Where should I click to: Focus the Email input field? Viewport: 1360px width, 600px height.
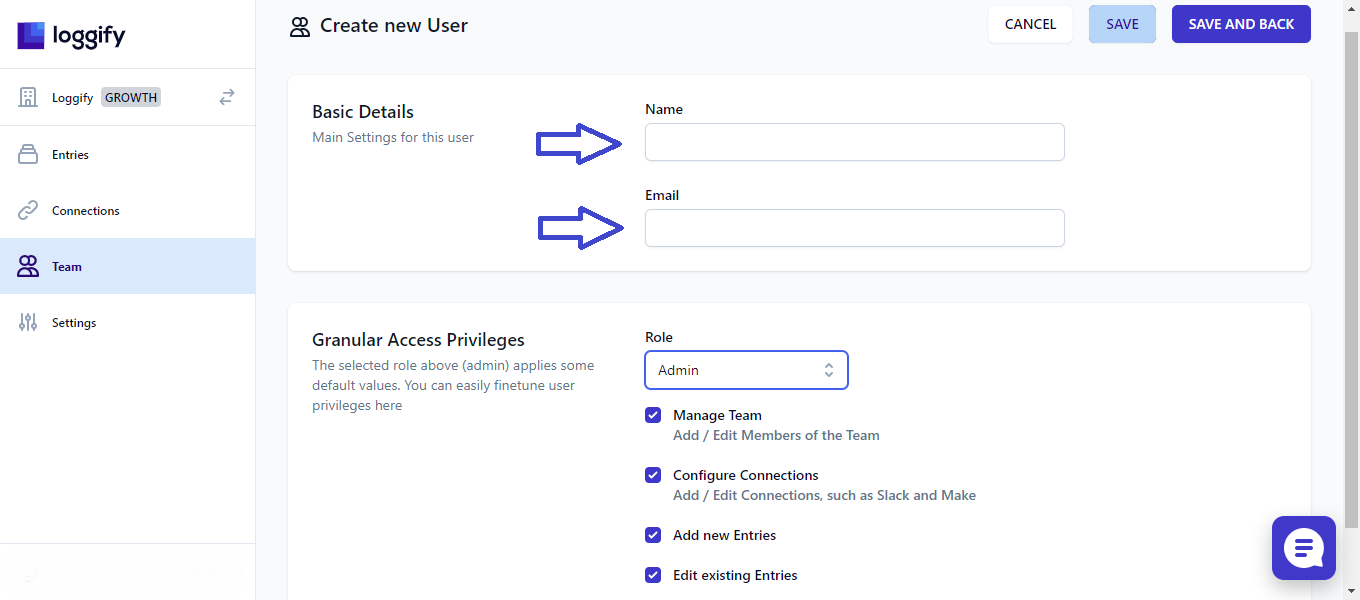click(x=855, y=228)
